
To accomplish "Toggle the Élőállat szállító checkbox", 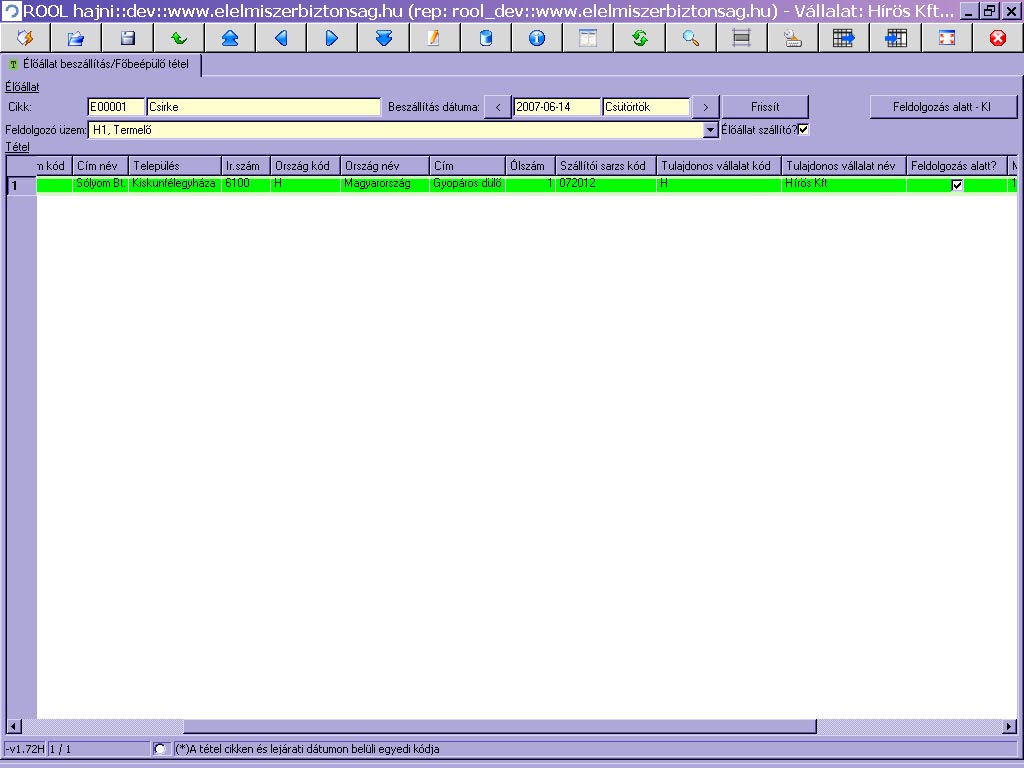I will (x=803, y=129).
